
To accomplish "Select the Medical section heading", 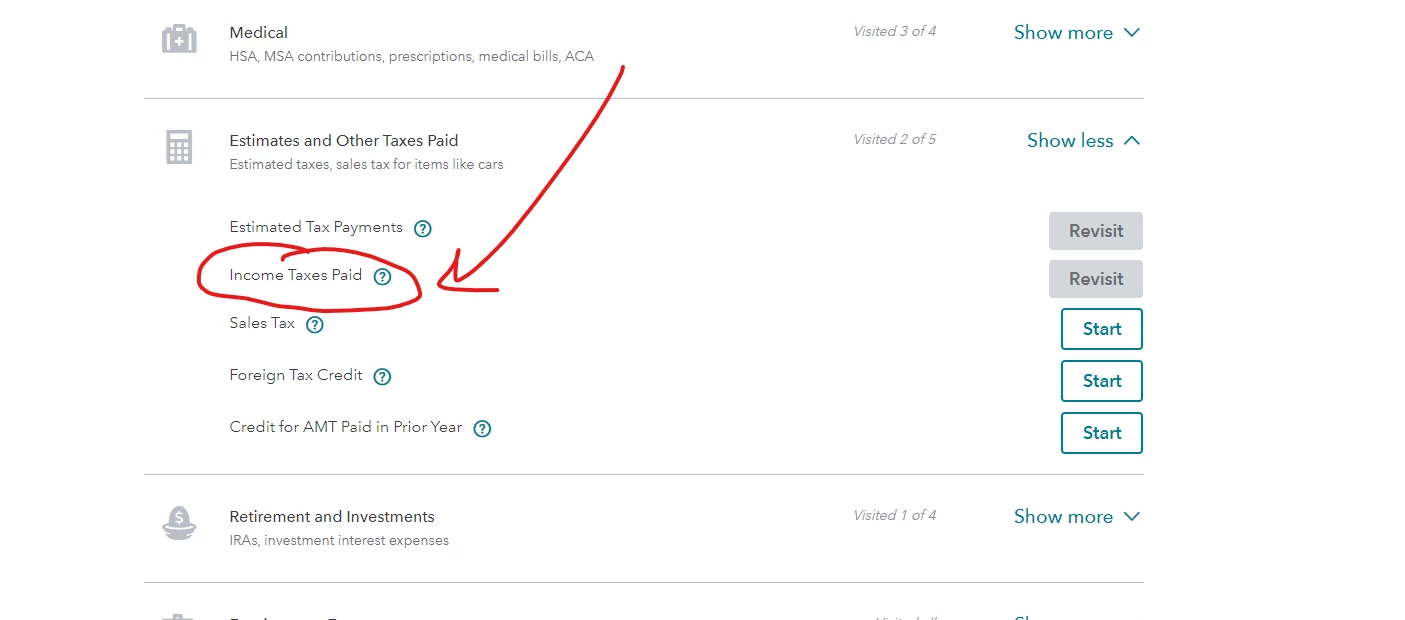I will click(x=259, y=32).
